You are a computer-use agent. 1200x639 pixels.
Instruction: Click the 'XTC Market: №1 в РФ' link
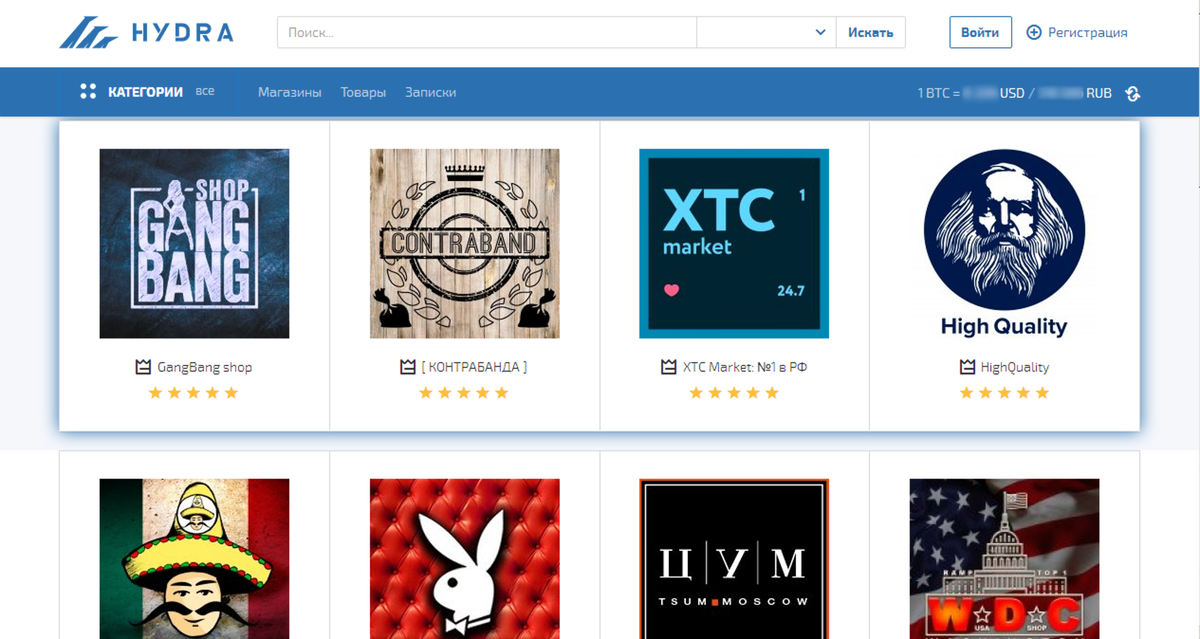click(x=745, y=367)
